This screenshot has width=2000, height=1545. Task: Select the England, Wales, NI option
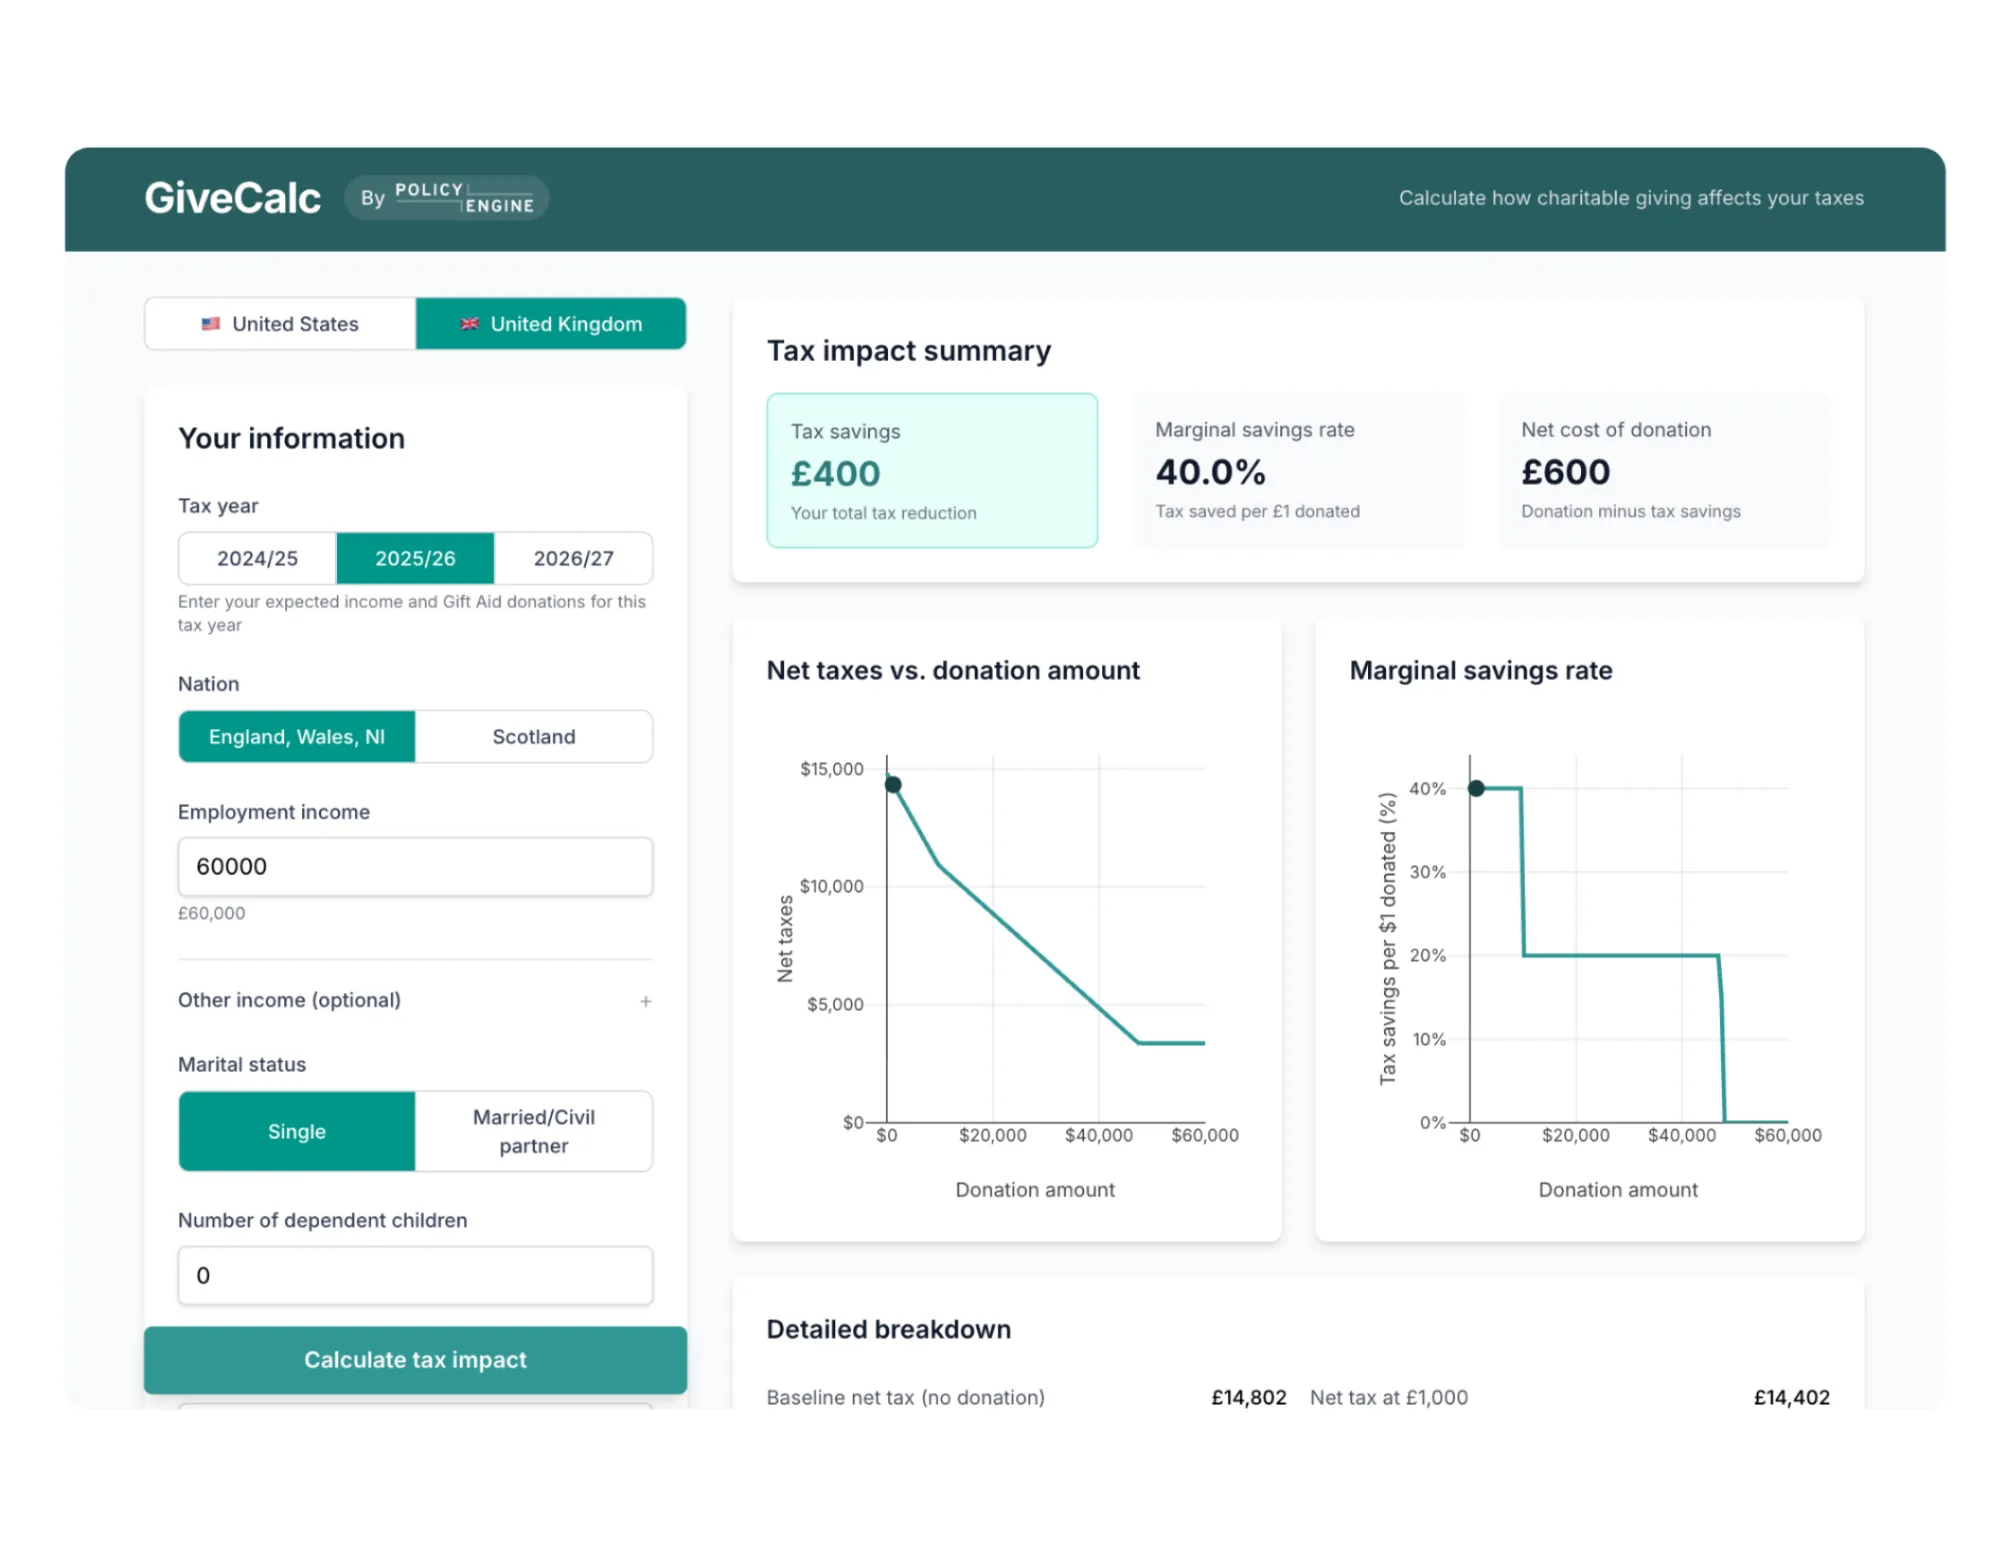(x=297, y=737)
